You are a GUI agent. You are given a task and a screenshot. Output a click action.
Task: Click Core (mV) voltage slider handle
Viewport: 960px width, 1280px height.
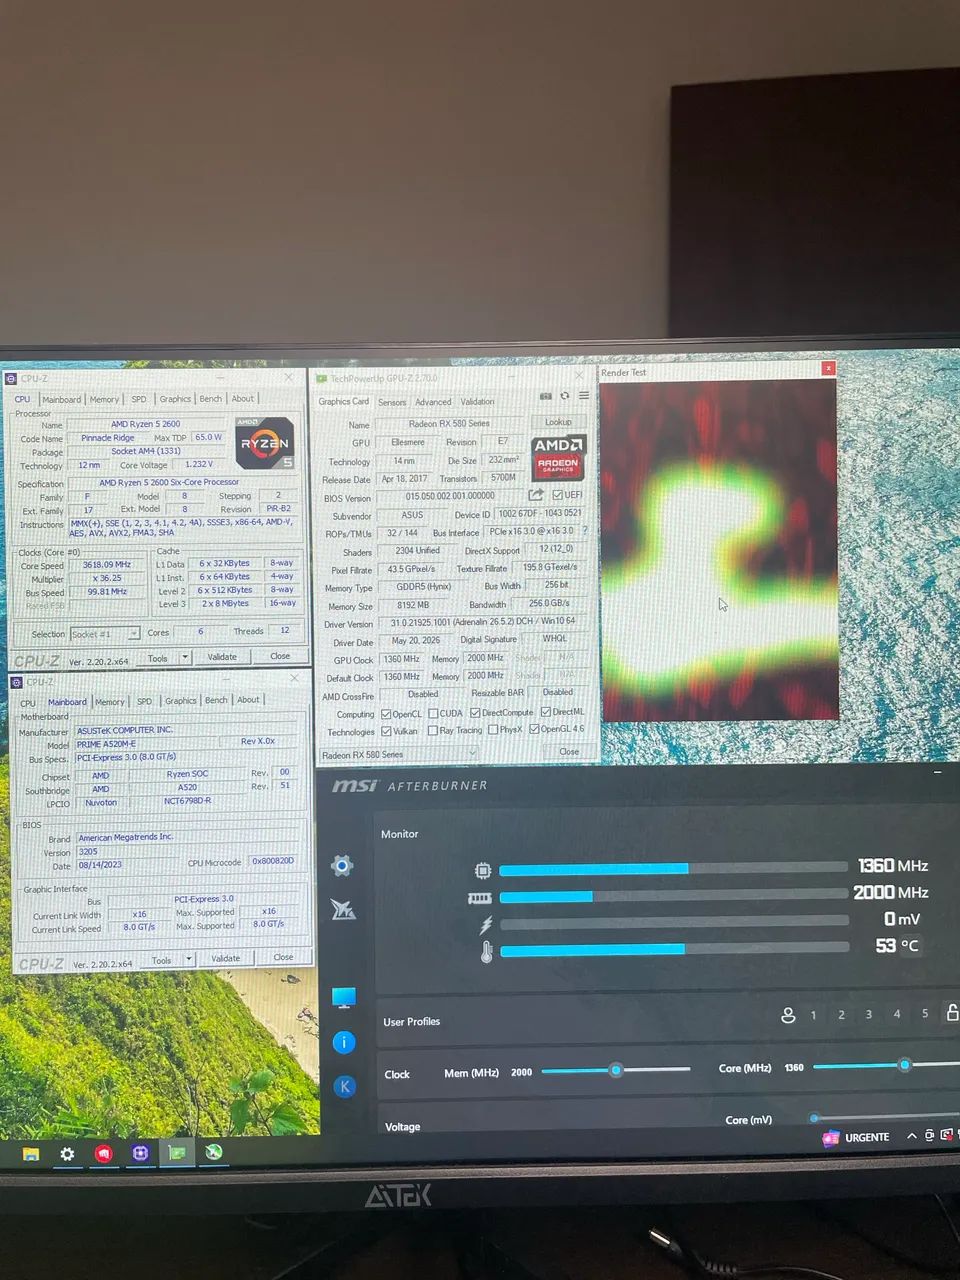coord(814,1118)
